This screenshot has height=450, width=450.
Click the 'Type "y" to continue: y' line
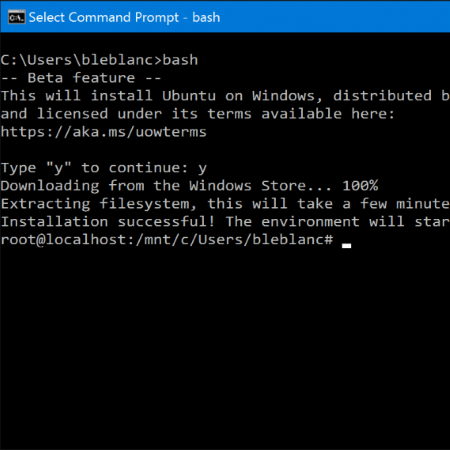coord(104,168)
